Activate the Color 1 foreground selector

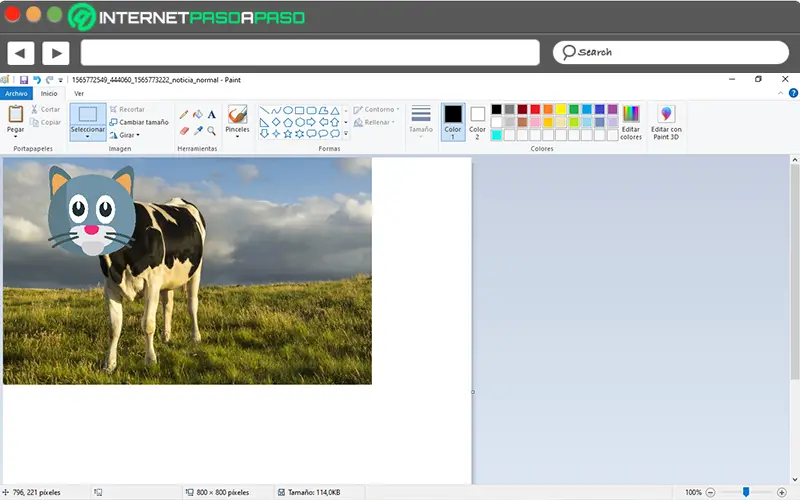point(453,122)
